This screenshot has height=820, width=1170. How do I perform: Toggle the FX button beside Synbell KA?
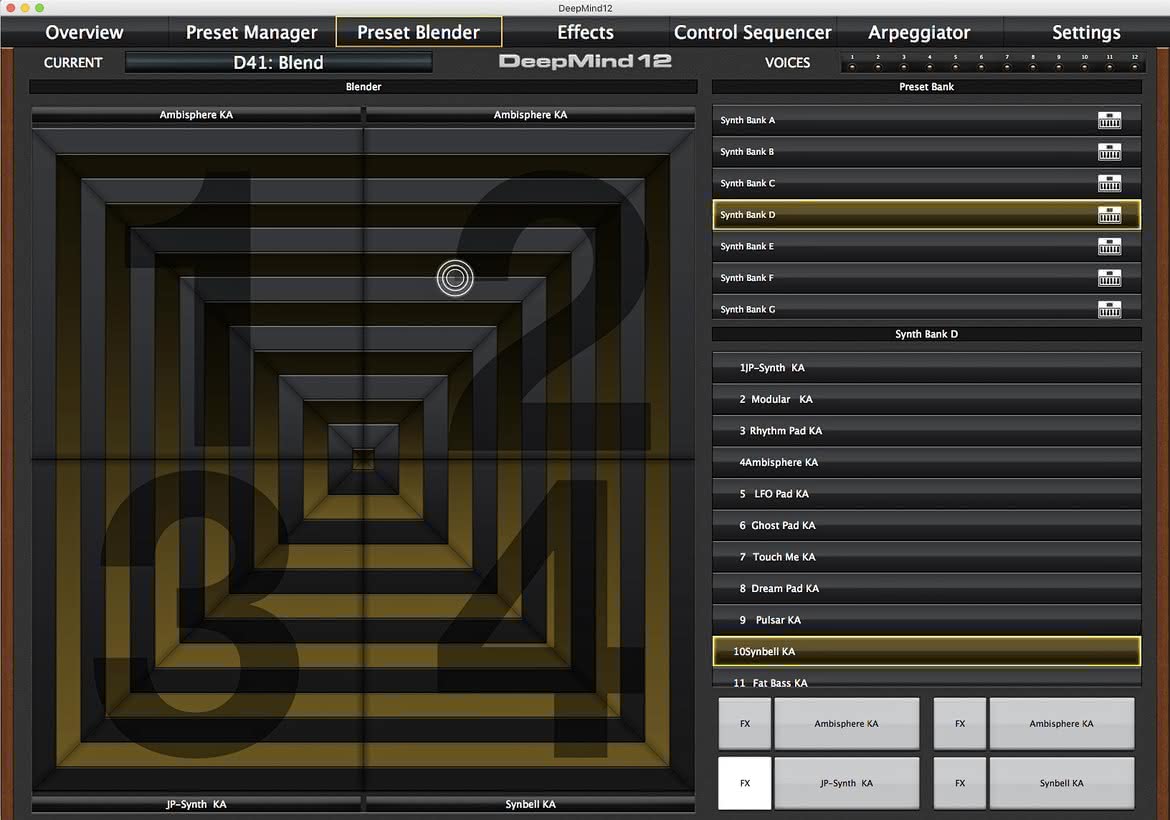(x=960, y=783)
